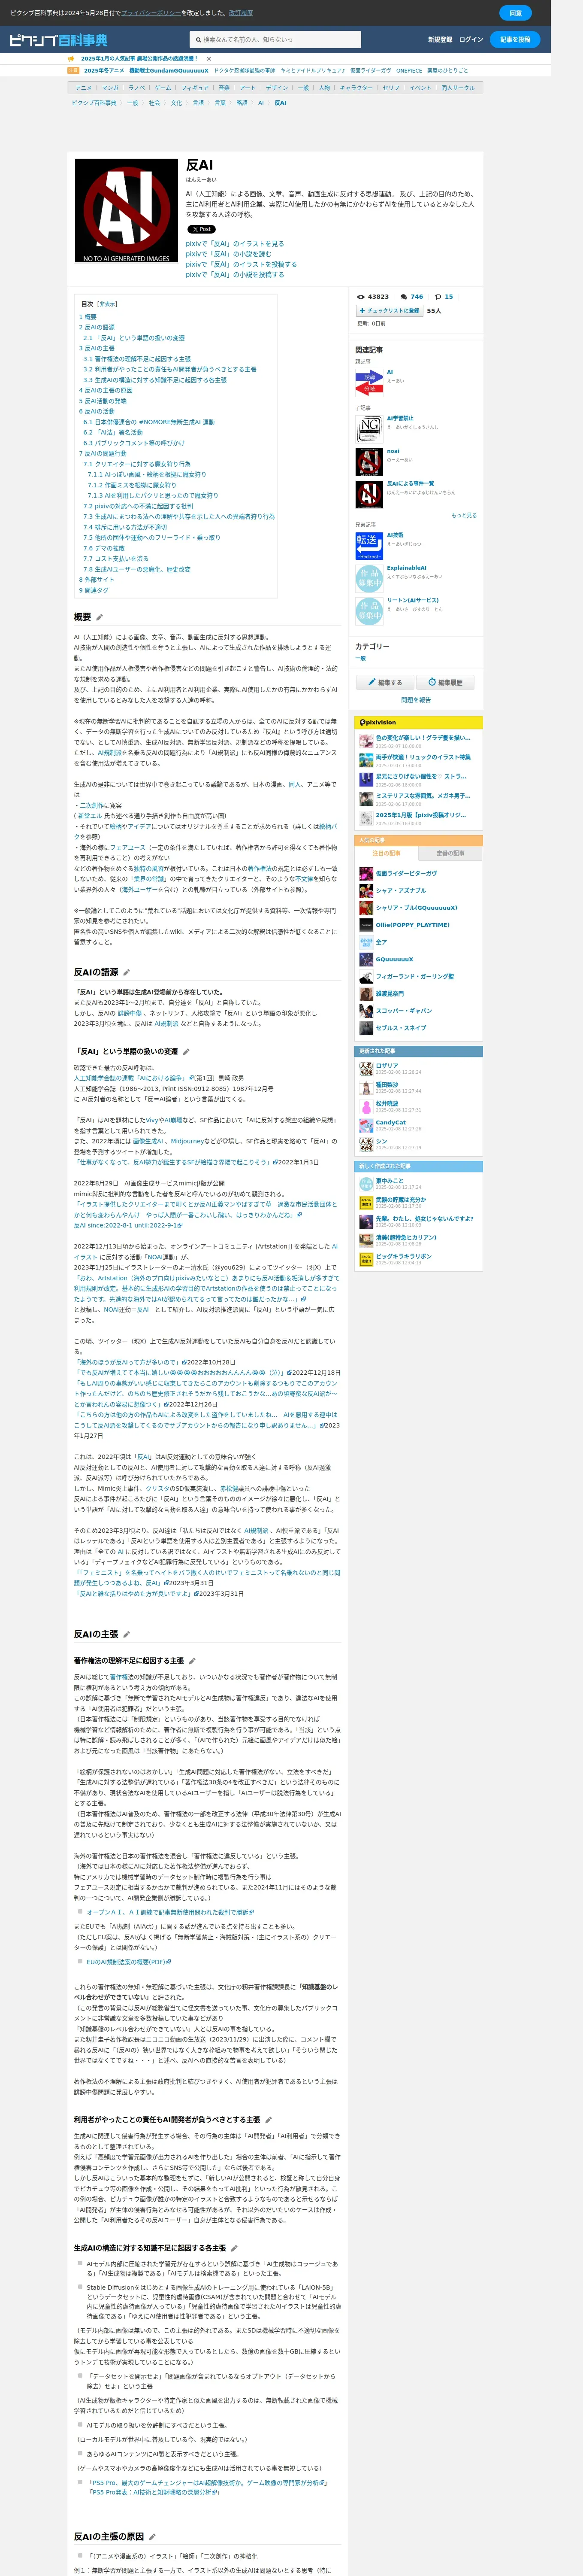Open the Pixiv encyclopedia logo home
583x2576 pixels.
point(58,39)
